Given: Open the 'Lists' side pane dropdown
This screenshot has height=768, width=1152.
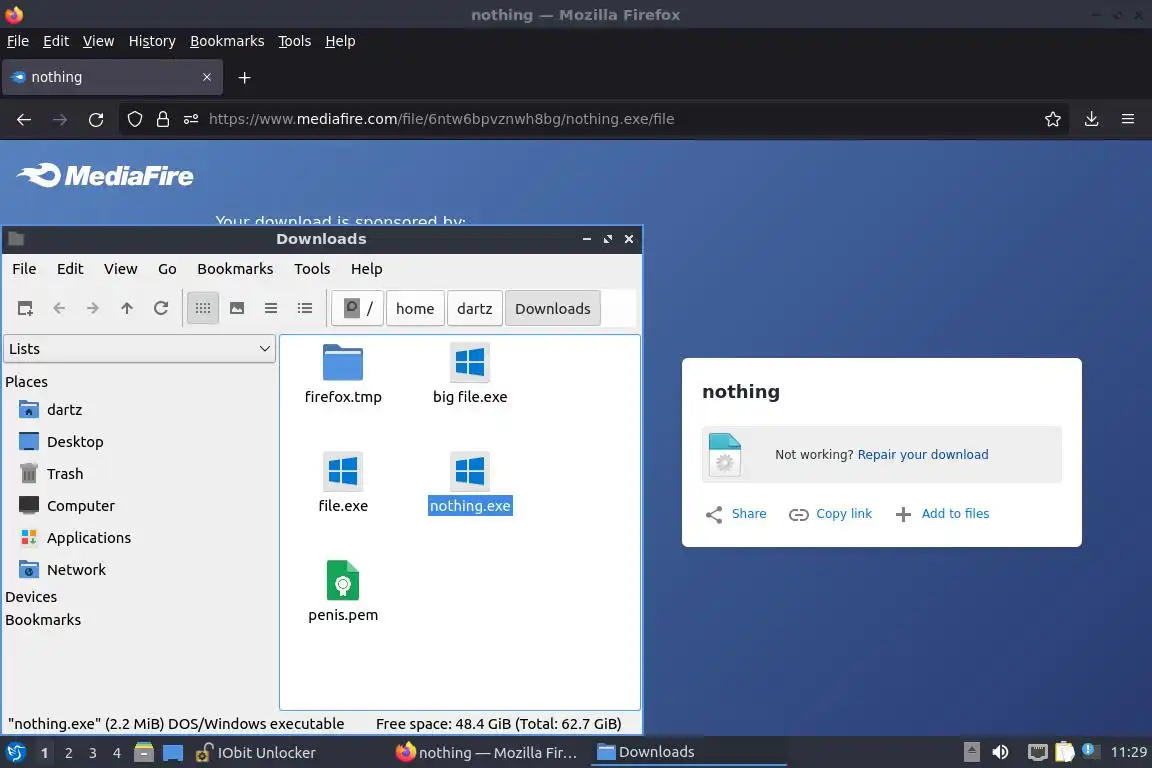Looking at the screenshot, I should pos(140,349).
